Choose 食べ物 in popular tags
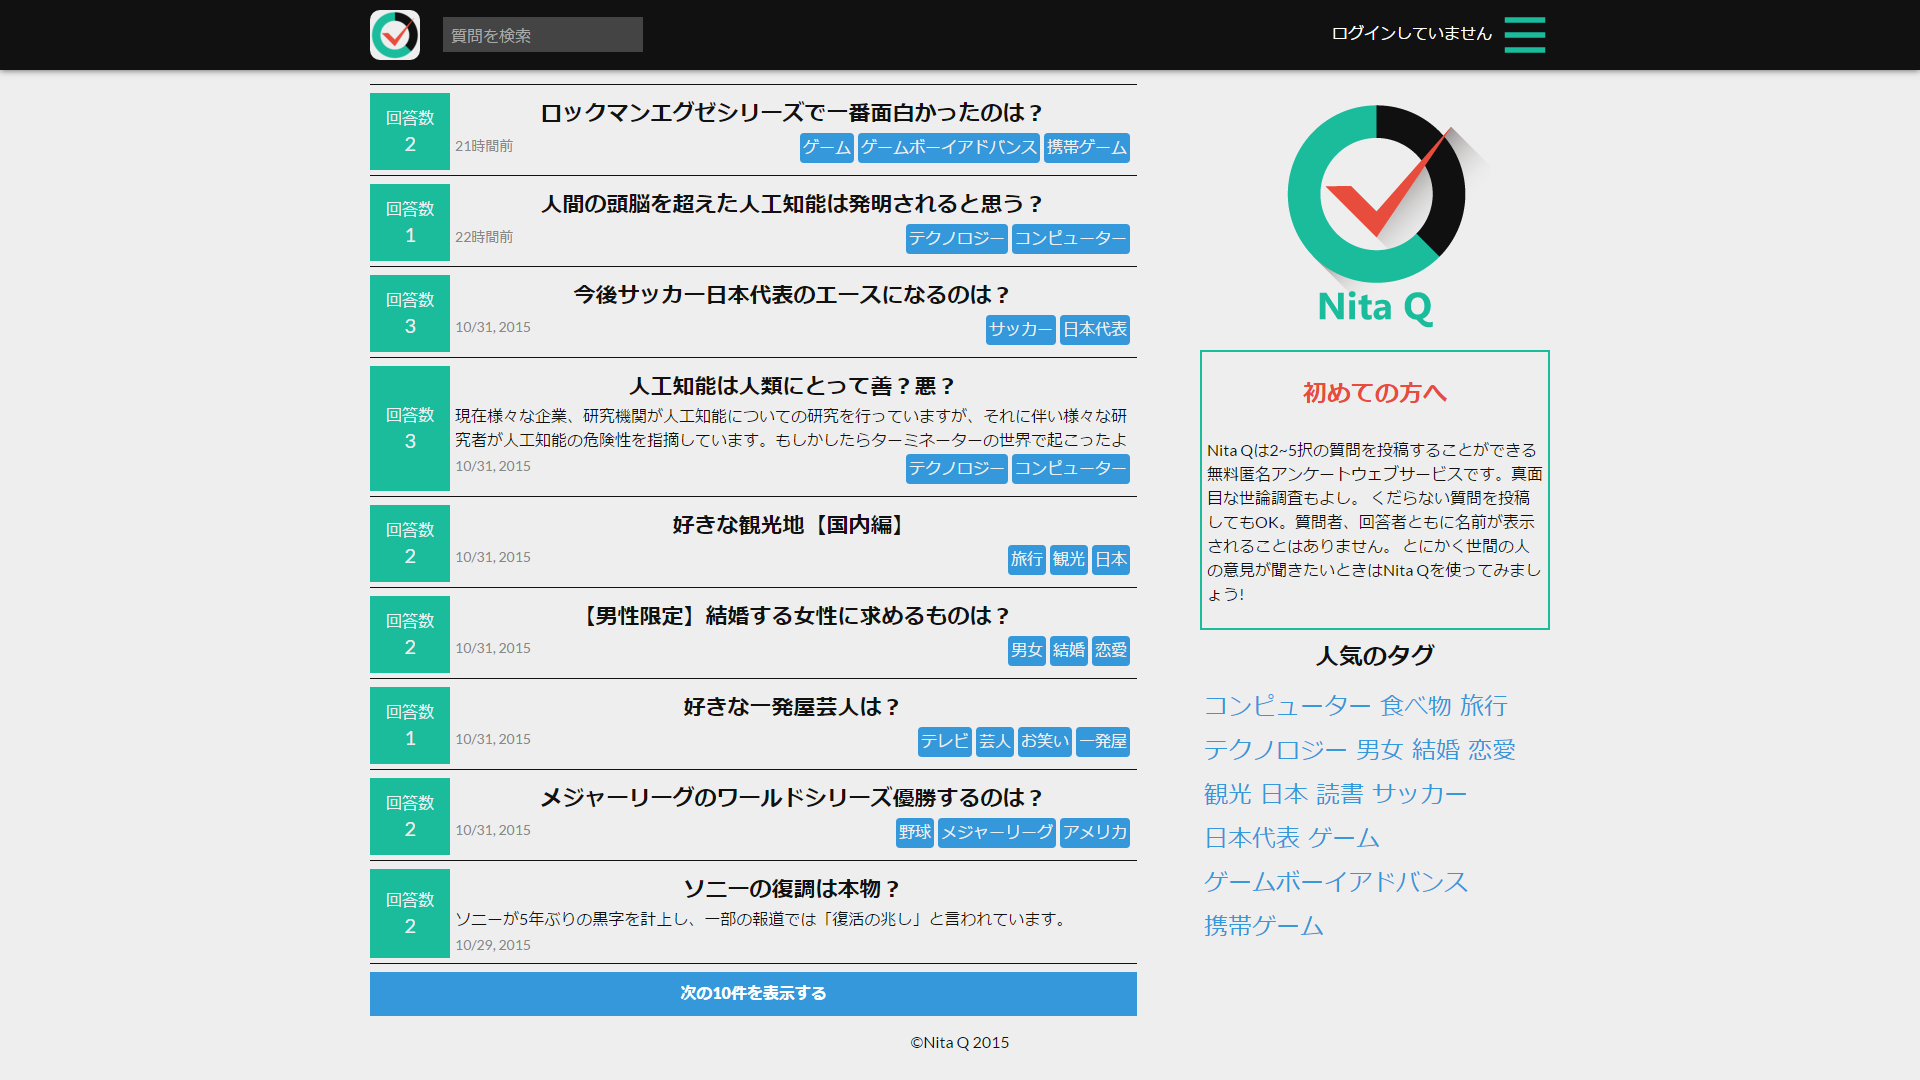This screenshot has height=1080, width=1920. coord(1415,706)
